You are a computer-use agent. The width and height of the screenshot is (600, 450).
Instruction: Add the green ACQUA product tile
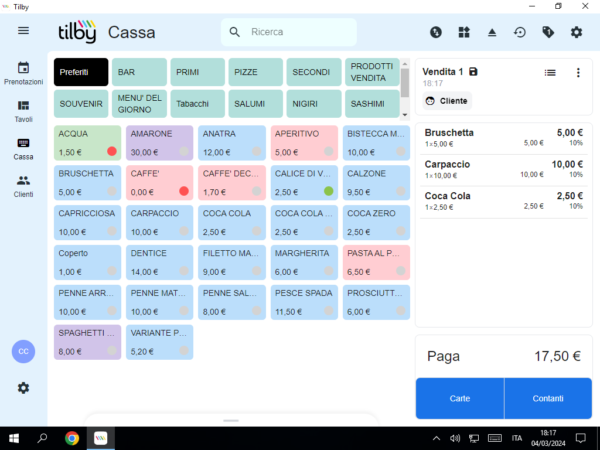[x=86, y=142]
